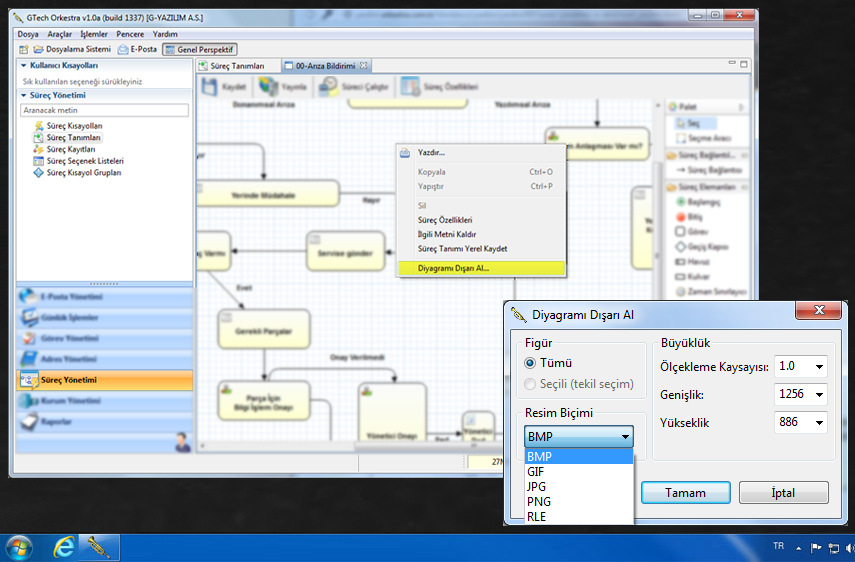Cancel the dialog with İptal
Screen dimensions: 855x562
(783, 493)
